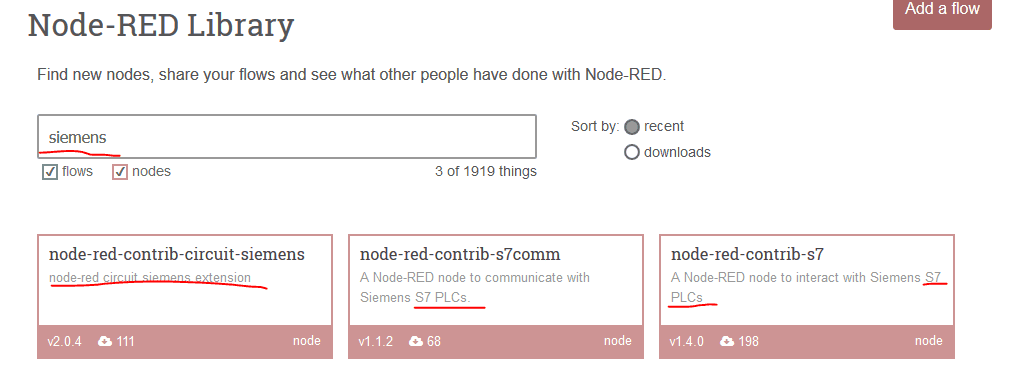This screenshot has height=387, width=1029.
Task: Click circuit siemens extension description text
Action: (x=150, y=277)
